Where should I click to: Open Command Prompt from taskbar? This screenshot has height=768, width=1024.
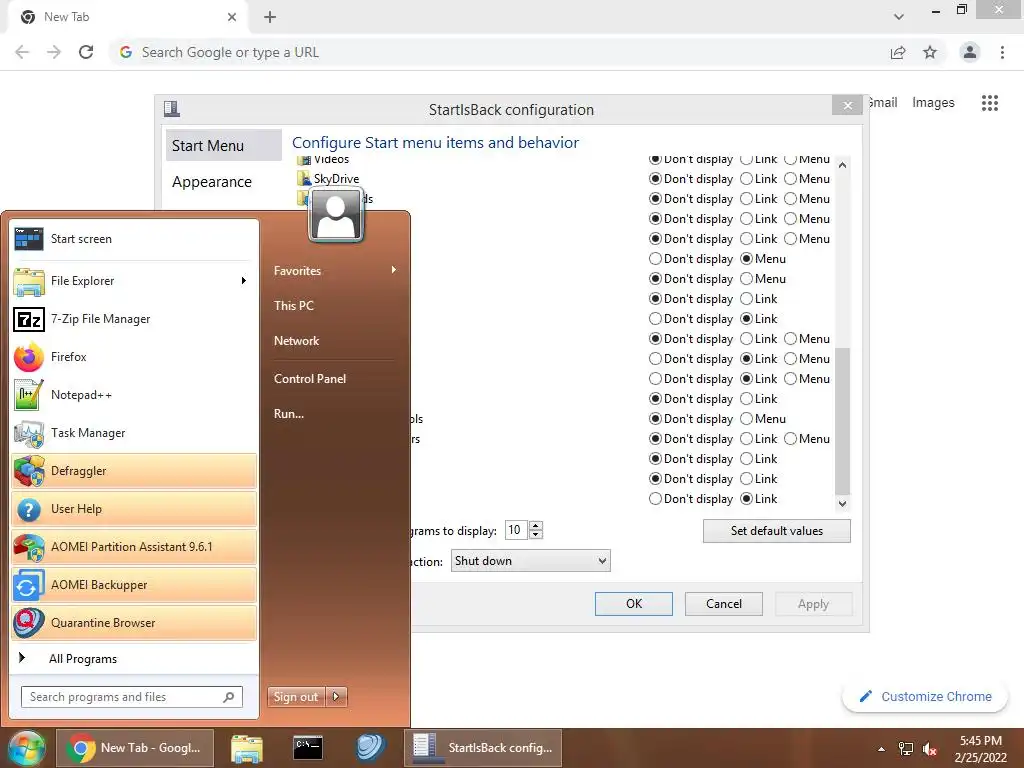pos(308,748)
